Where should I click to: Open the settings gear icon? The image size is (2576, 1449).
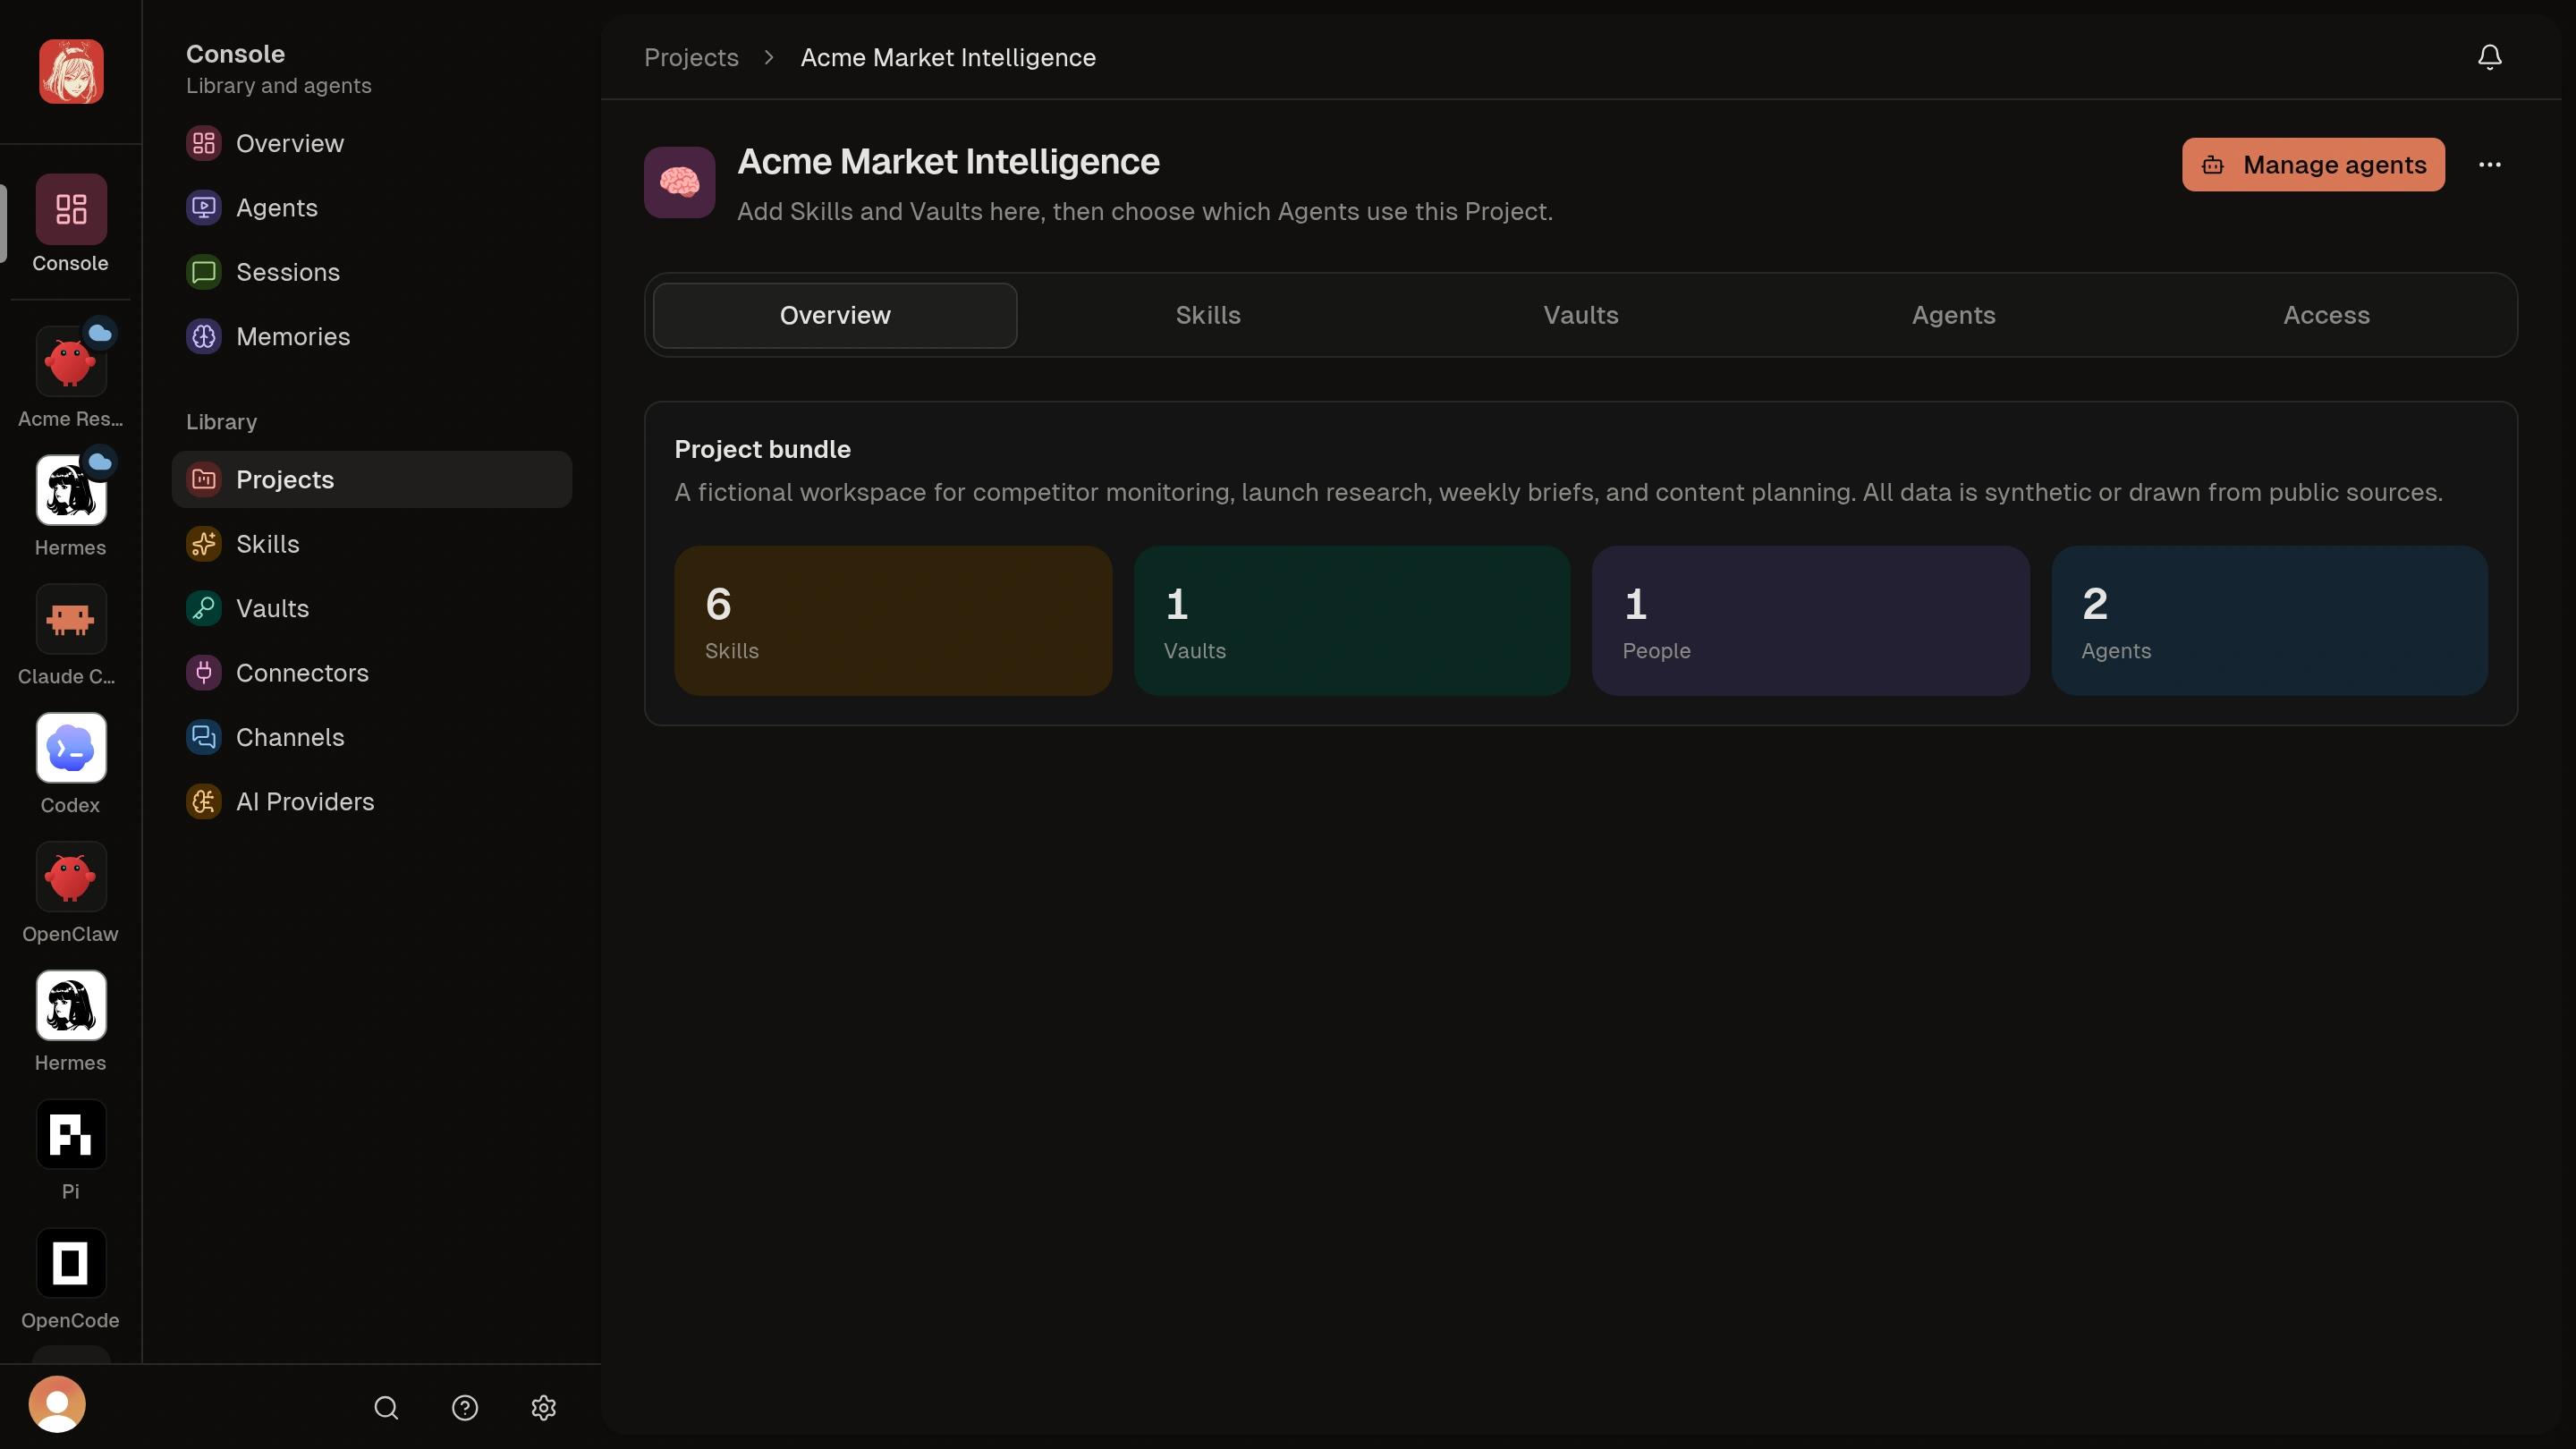tap(543, 1408)
